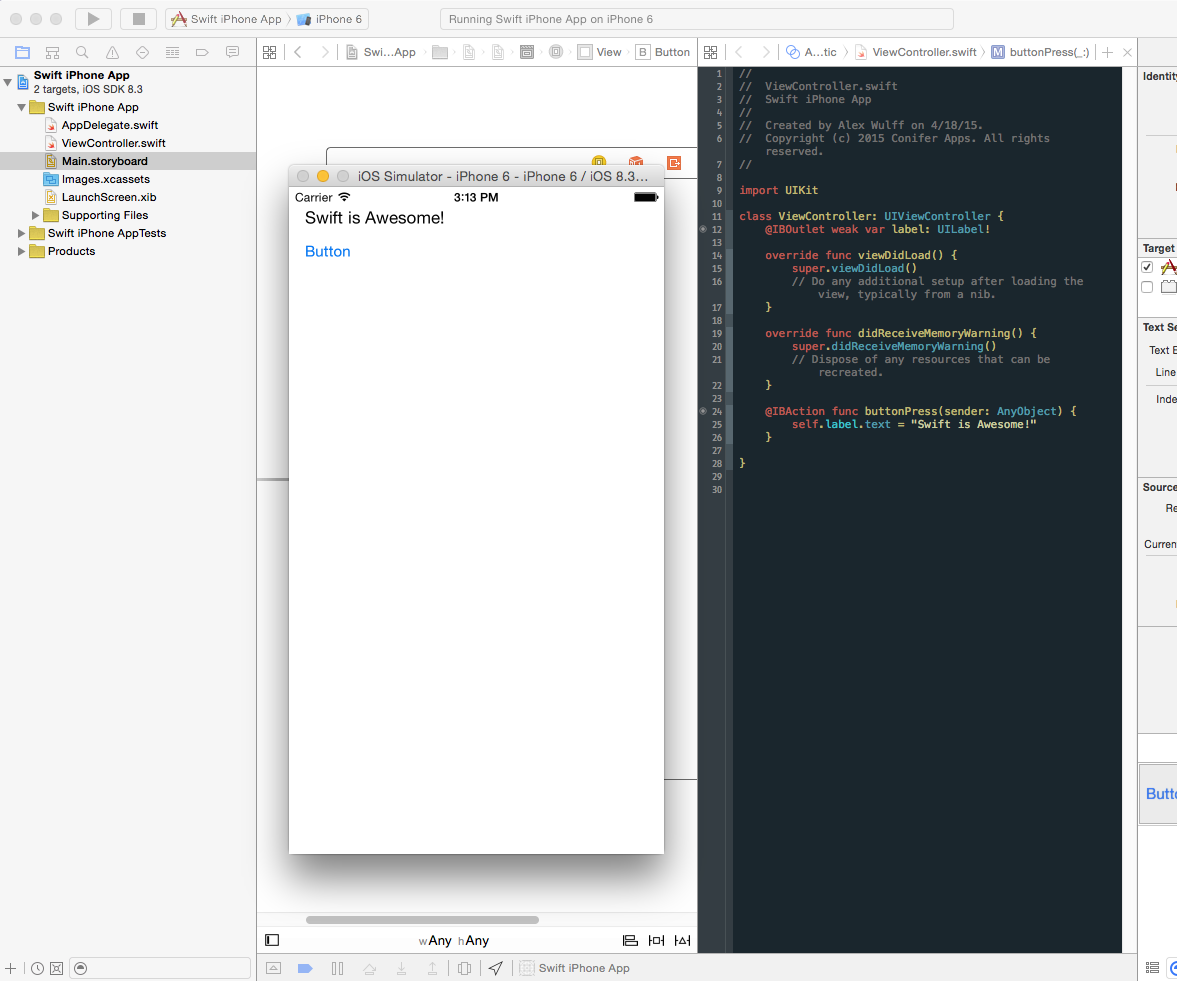The height and width of the screenshot is (981, 1177).
Task: Click Swift iPhone App process in debug bar
Action: coord(576,968)
